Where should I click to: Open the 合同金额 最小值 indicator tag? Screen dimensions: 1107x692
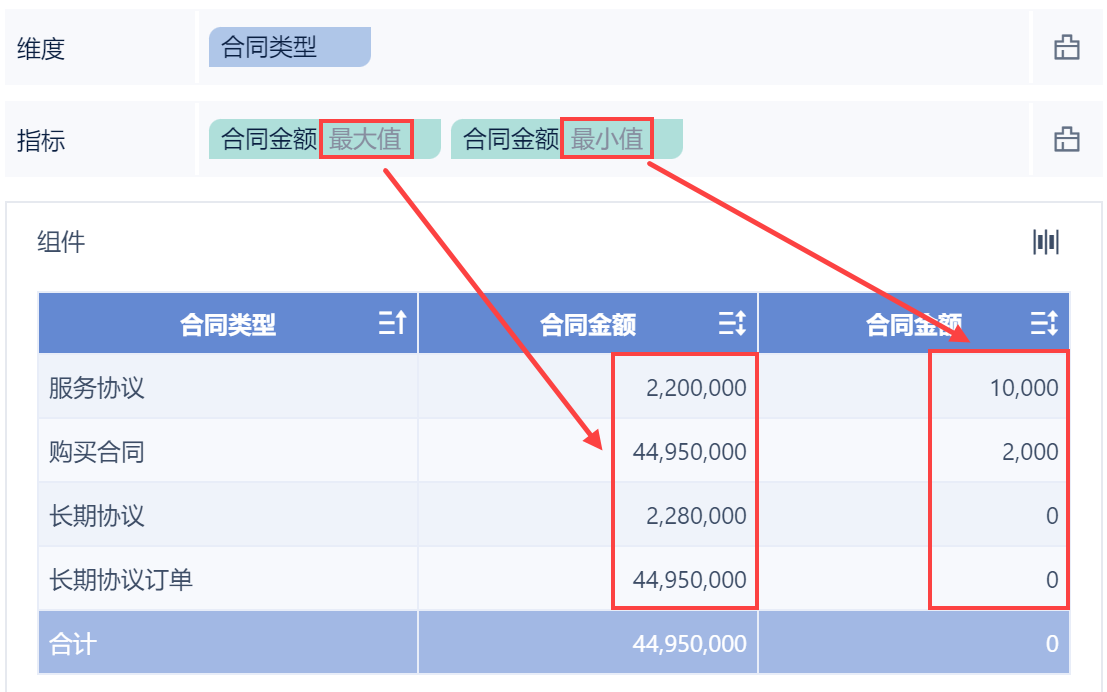coord(567,139)
